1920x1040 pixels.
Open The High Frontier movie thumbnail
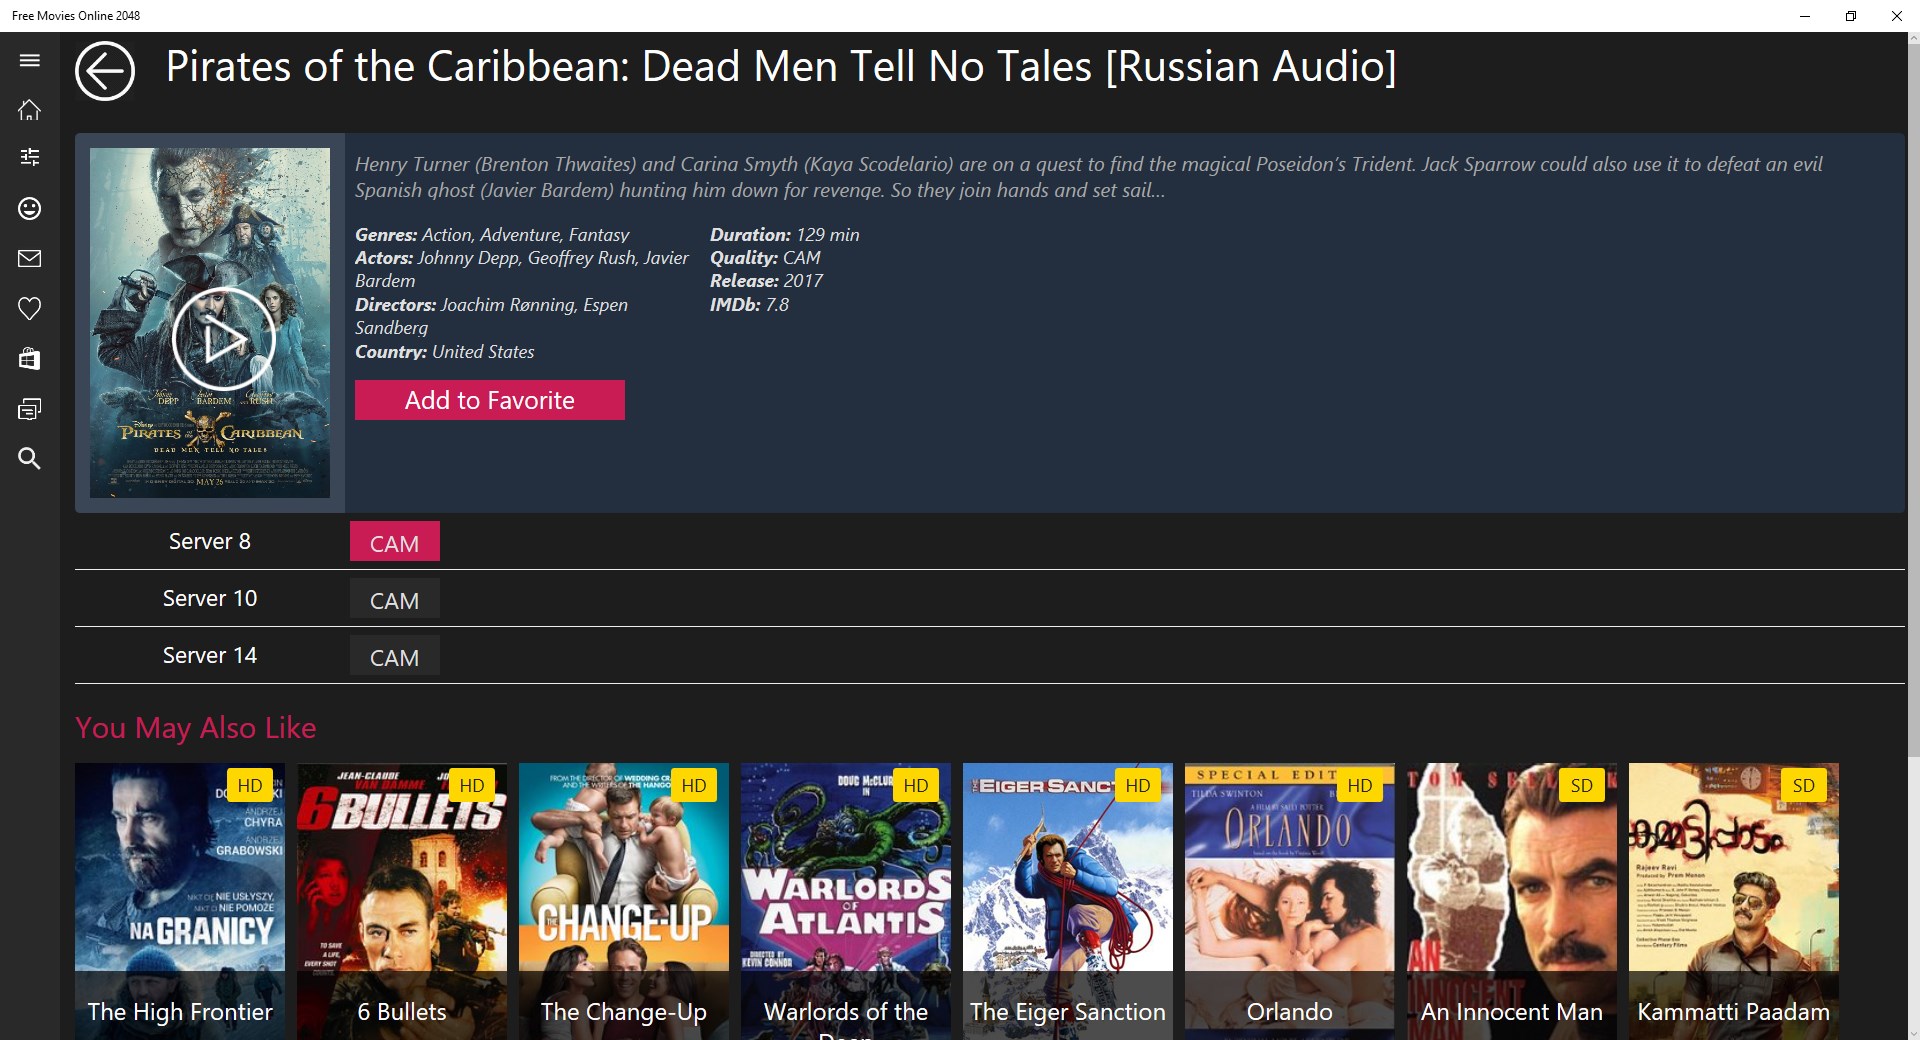click(x=180, y=902)
